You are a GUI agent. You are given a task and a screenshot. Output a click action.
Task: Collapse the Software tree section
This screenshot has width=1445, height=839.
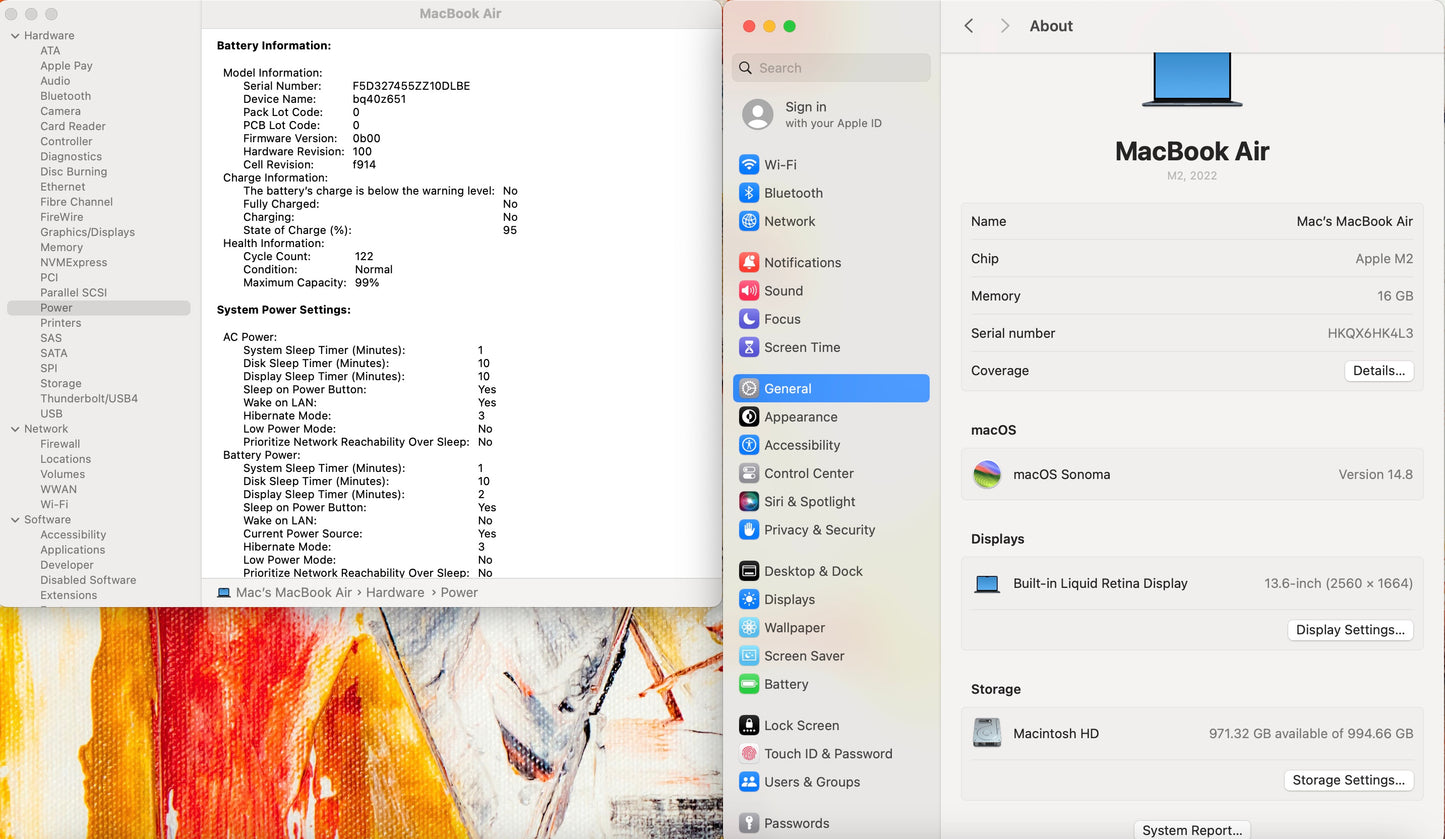(x=15, y=520)
